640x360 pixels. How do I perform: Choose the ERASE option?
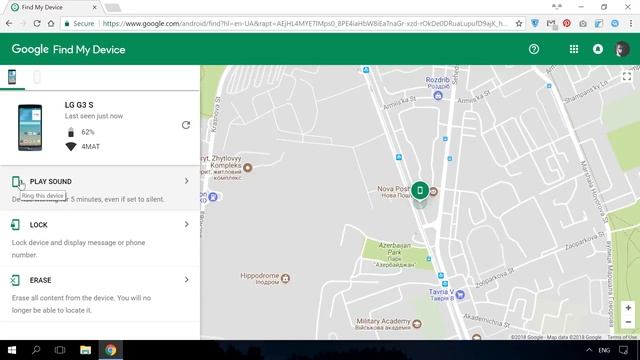coord(40,280)
